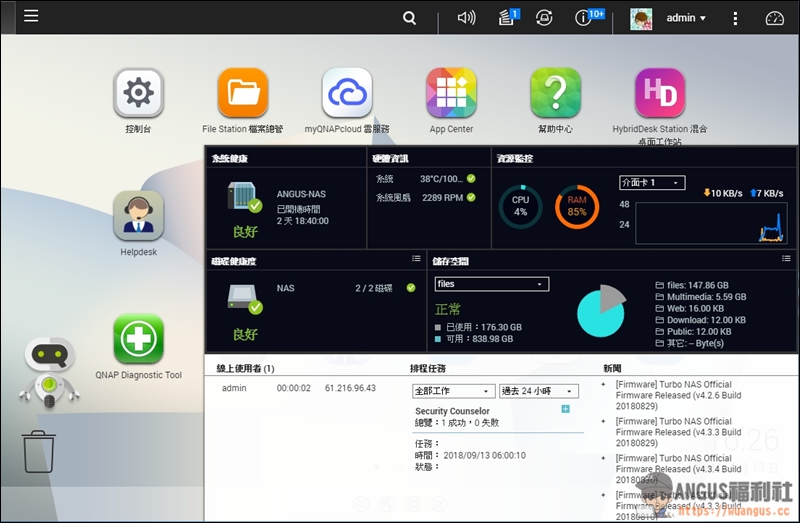The image size is (800, 523).
Task: Launch HybridDesk Station app
Action: point(660,94)
